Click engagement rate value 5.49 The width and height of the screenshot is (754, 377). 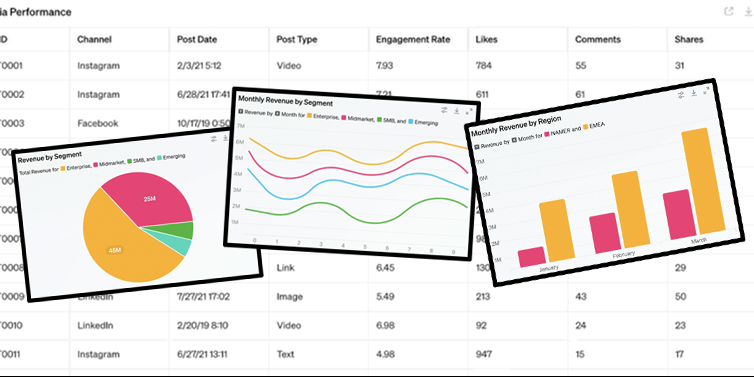[385, 297]
